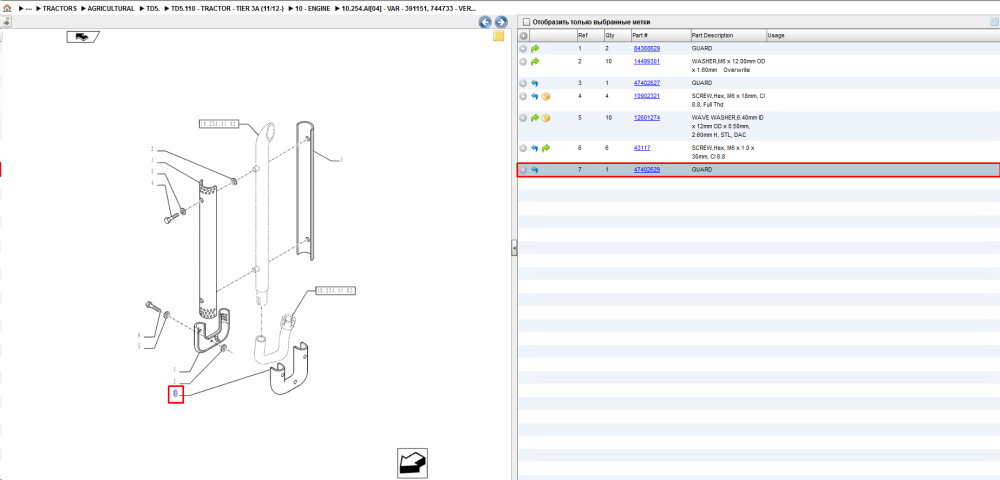Image resolution: width=1000 pixels, height=480 pixels.
Task: Click blue arrow icon in Ref 4 row
Action: point(535,96)
